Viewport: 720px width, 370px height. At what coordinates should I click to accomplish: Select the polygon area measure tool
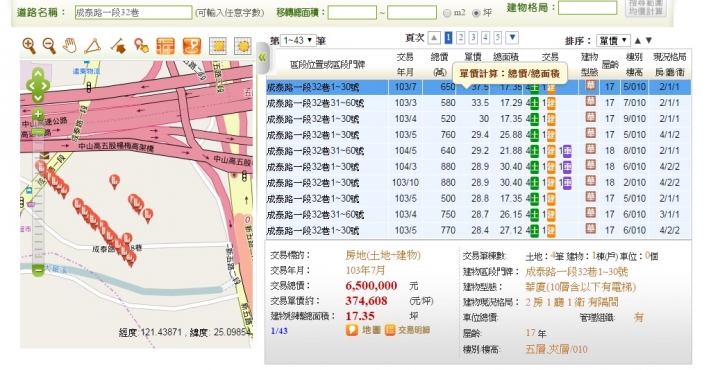click(x=93, y=46)
